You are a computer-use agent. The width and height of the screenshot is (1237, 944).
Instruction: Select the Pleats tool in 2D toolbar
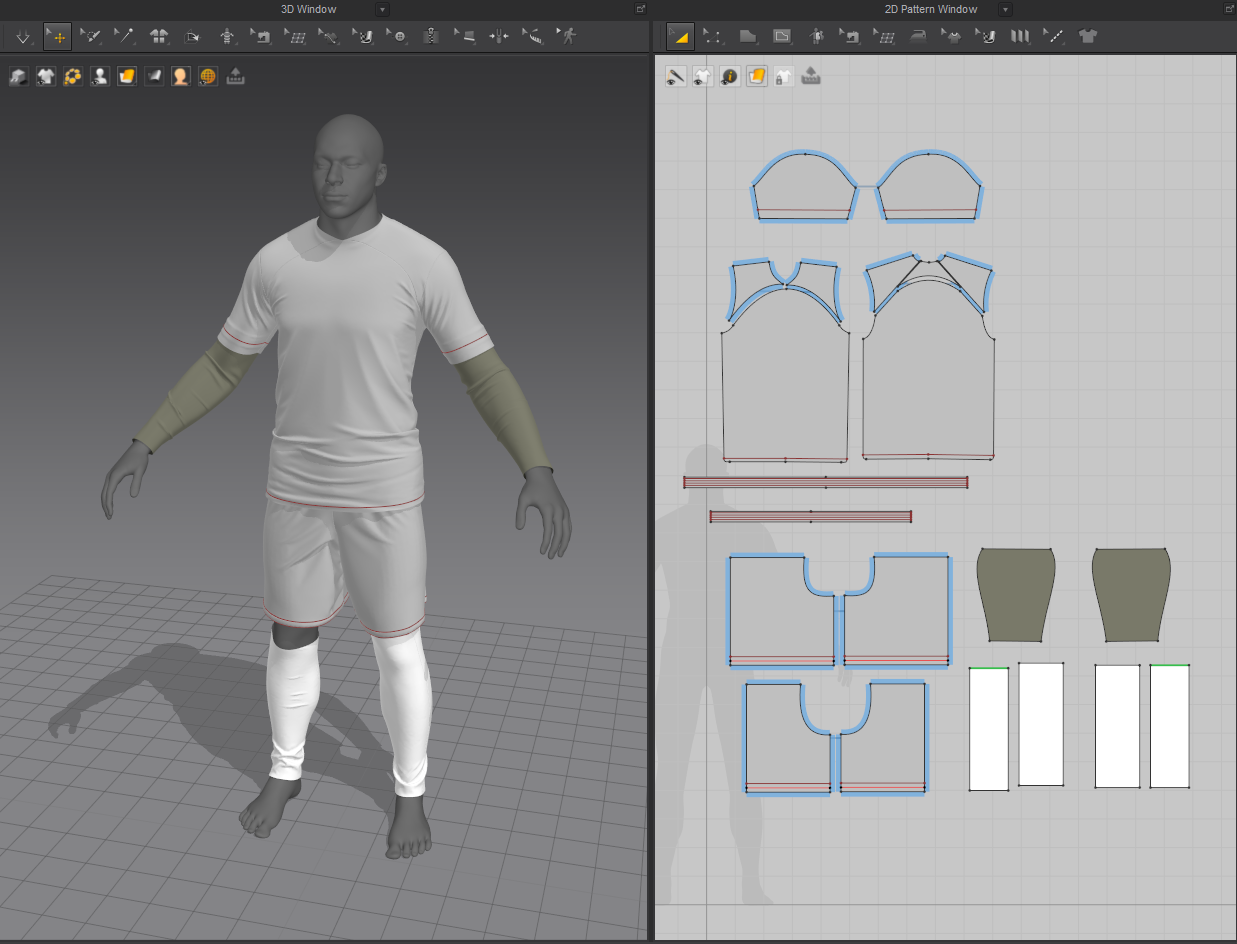tap(1018, 36)
